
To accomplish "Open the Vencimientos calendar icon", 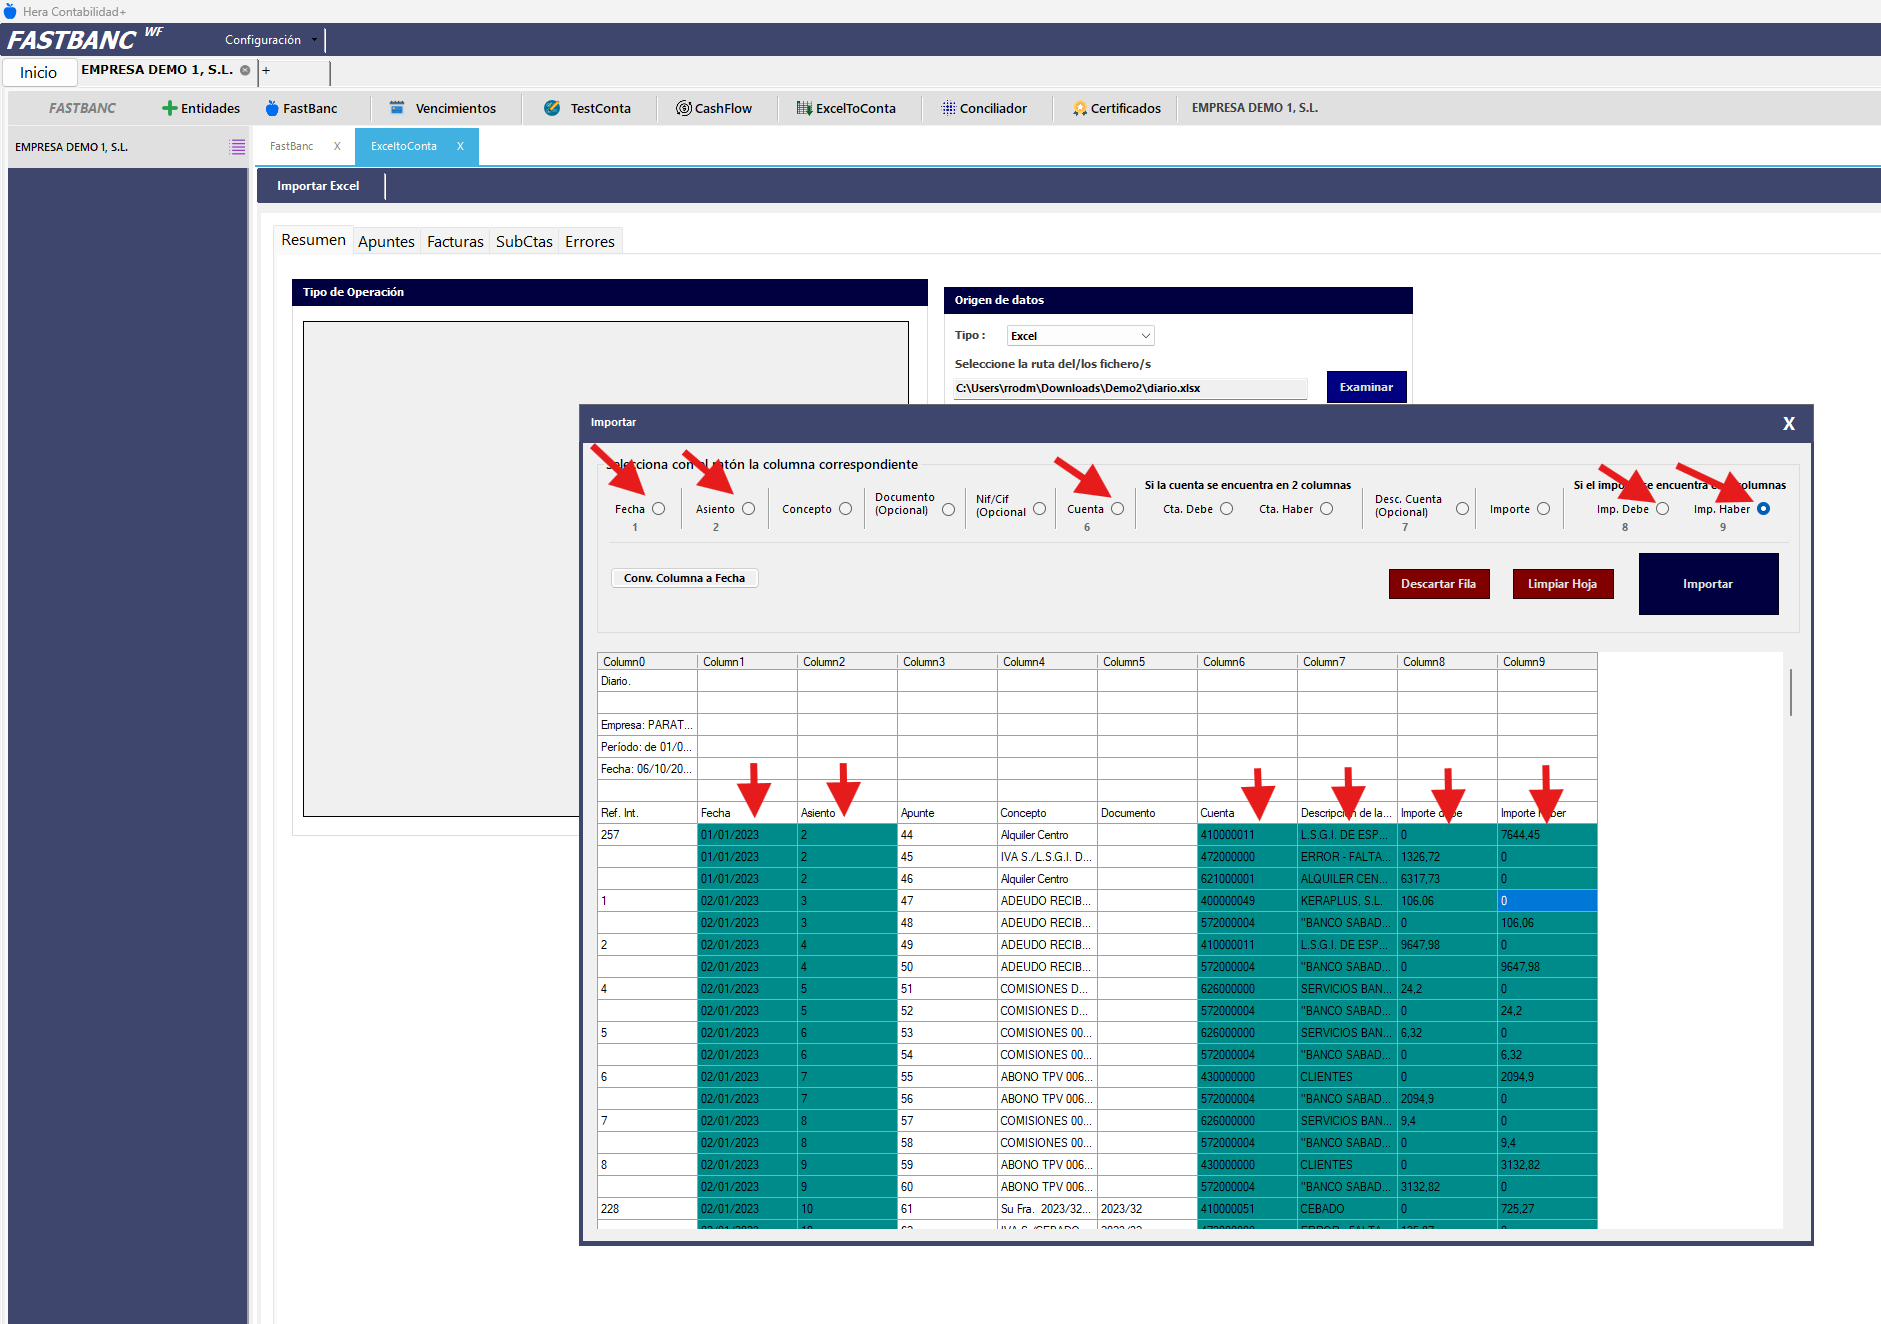I will tap(397, 108).
